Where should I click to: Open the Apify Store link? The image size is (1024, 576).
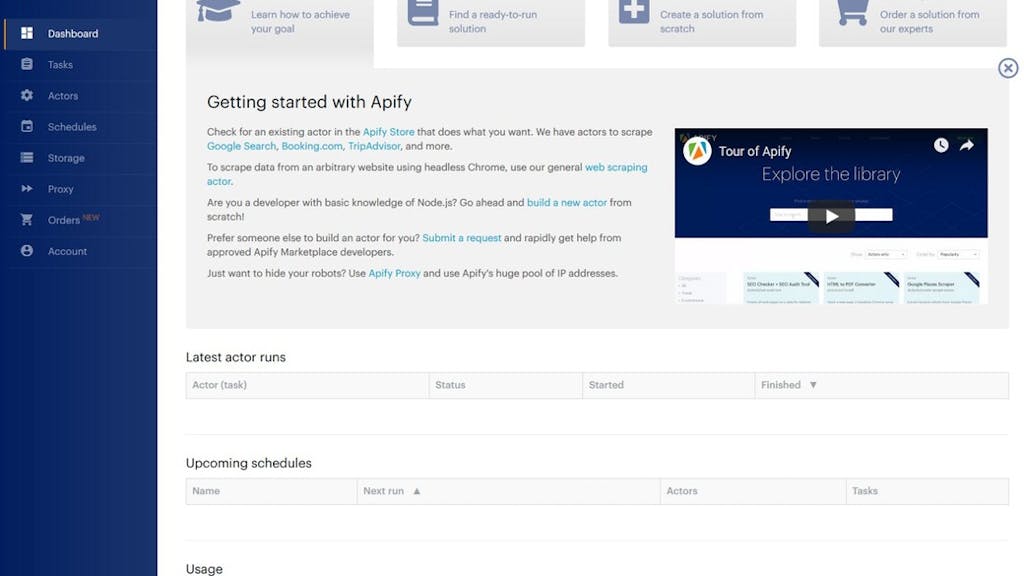(389, 132)
